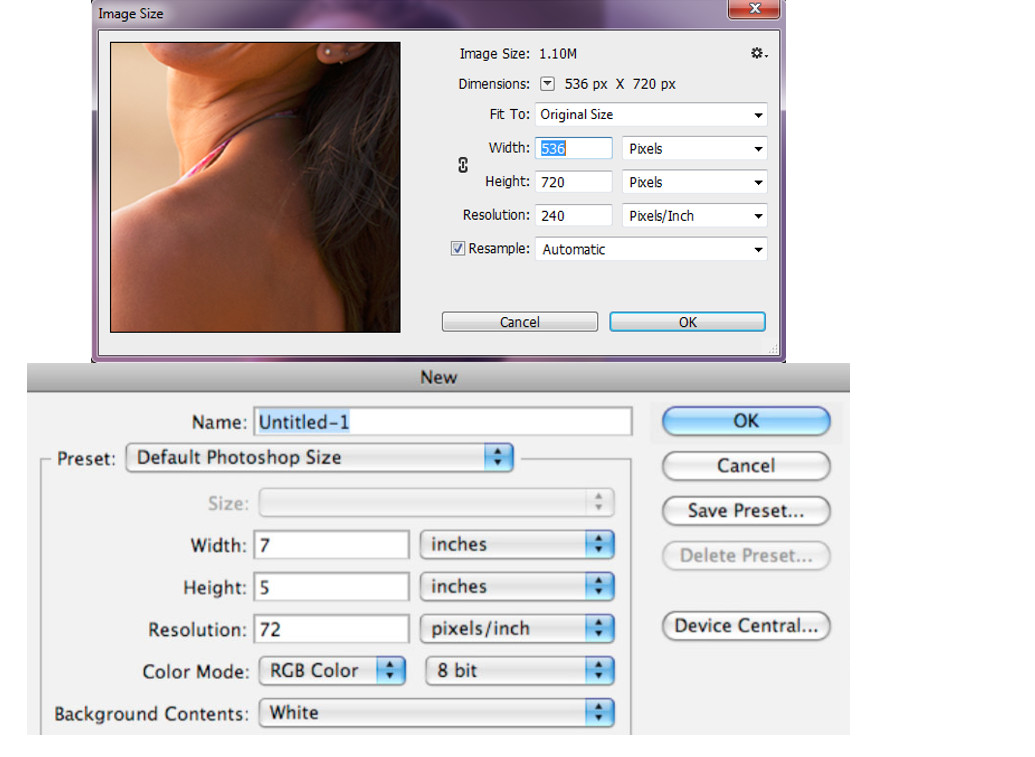Open the Fit To Original Size dropdown
Screen dimensions: 1035x757
[x=651, y=114]
